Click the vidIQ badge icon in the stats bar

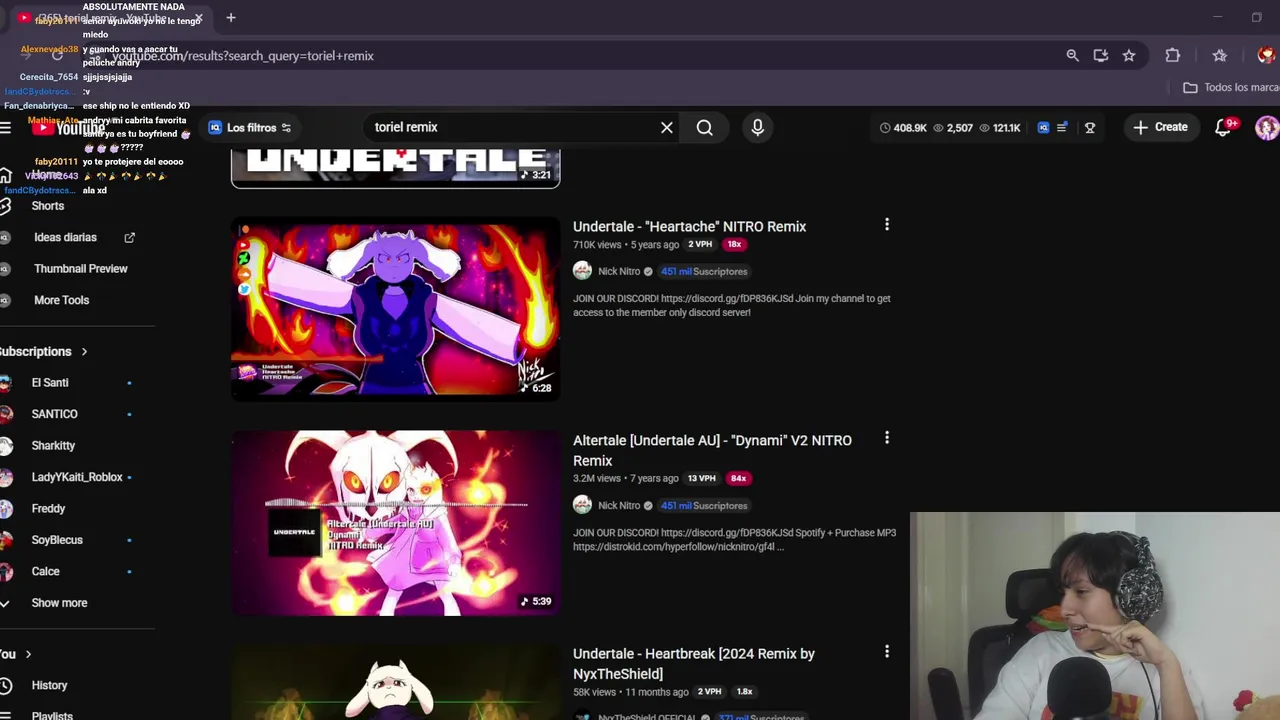[x=1043, y=128]
